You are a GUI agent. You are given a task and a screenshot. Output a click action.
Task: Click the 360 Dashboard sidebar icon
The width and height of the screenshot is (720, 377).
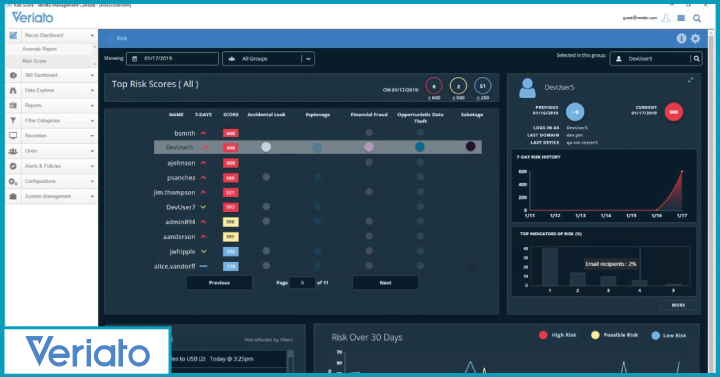coord(13,75)
